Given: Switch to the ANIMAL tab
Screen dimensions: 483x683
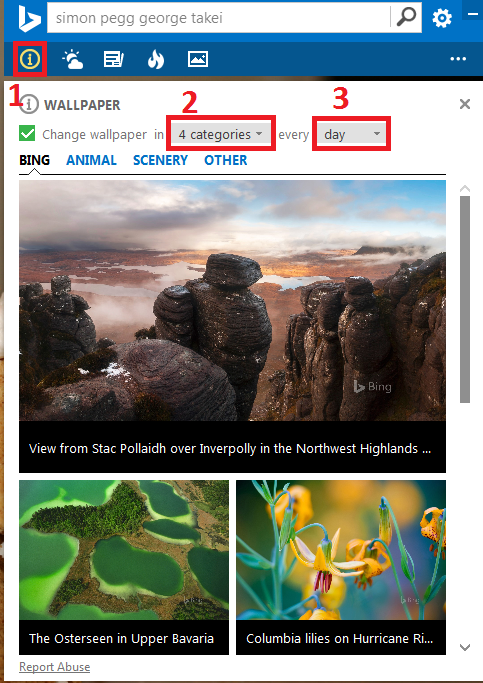Looking at the screenshot, I should [x=91, y=160].
